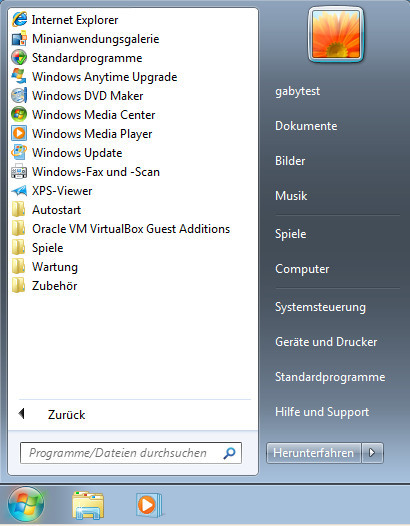Click the Windows-Fax und -Scan icon
The image size is (410, 526).
(x=19, y=172)
